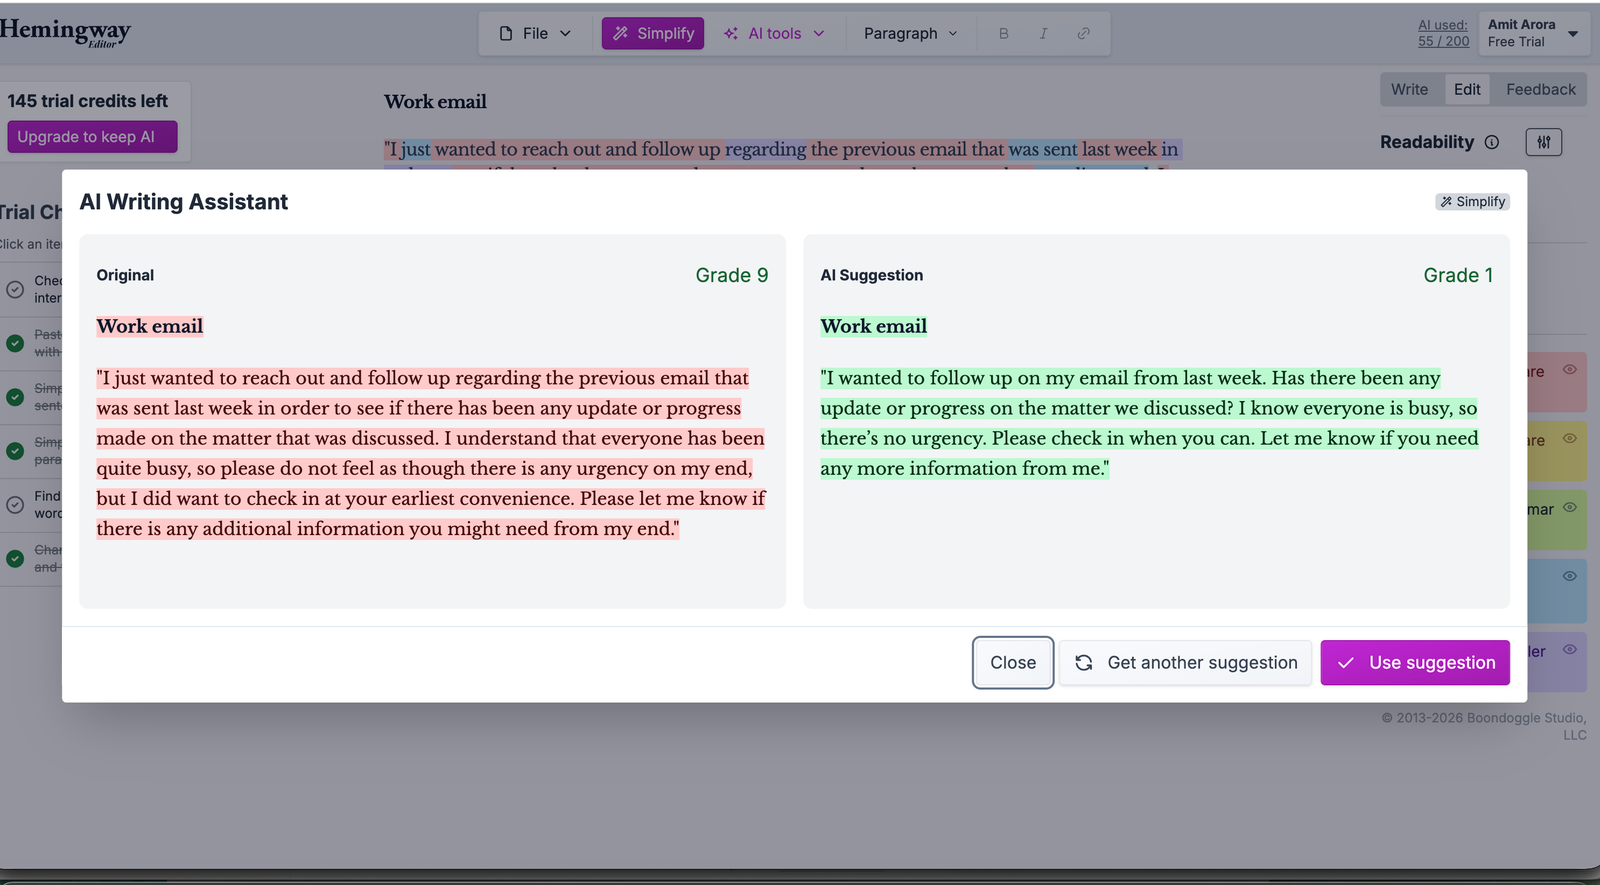Click the 'Grade 9' original score

click(732, 275)
